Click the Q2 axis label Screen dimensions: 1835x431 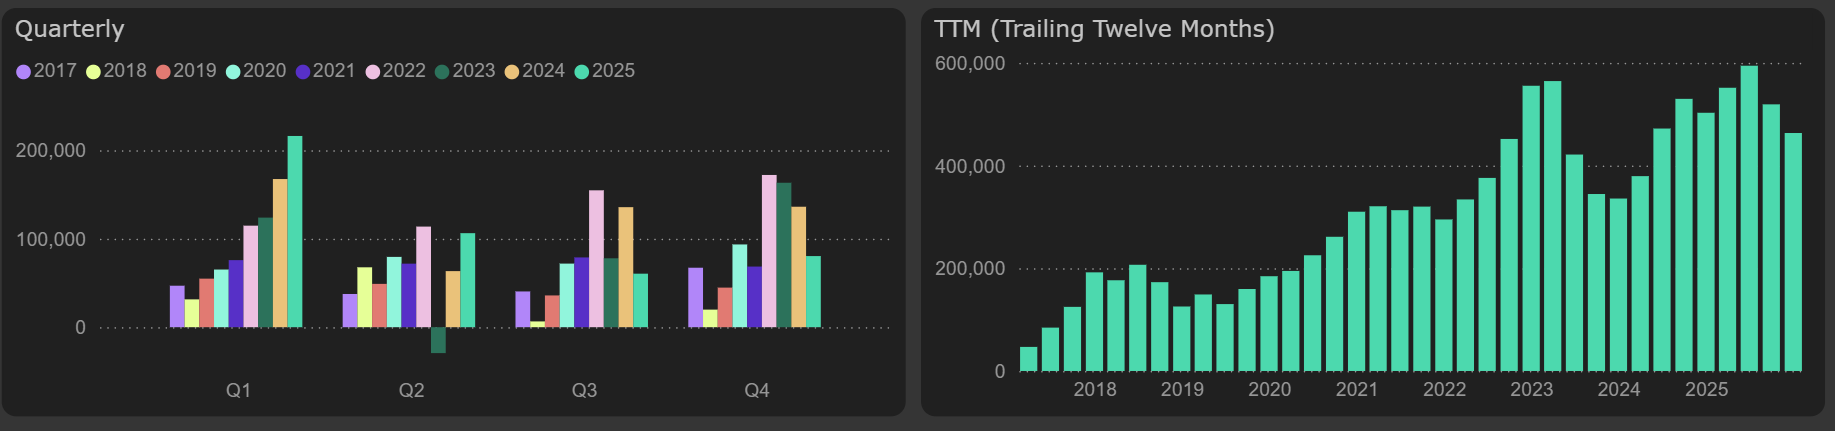(411, 390)
